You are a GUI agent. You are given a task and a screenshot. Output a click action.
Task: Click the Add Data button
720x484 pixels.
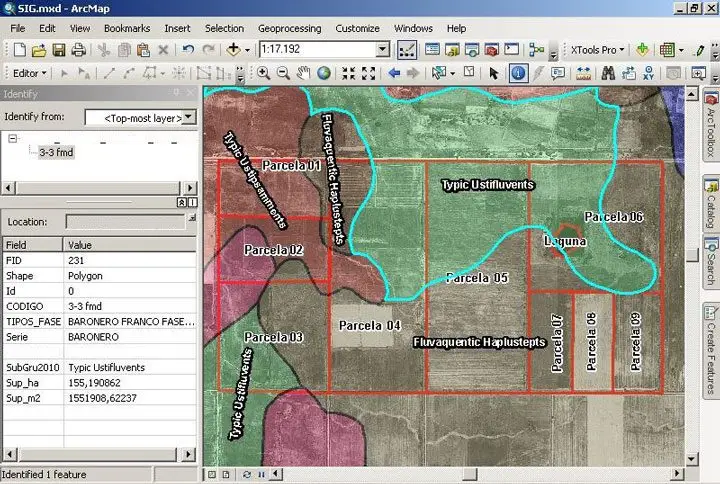pyautogui.click(x=234, y=49)
